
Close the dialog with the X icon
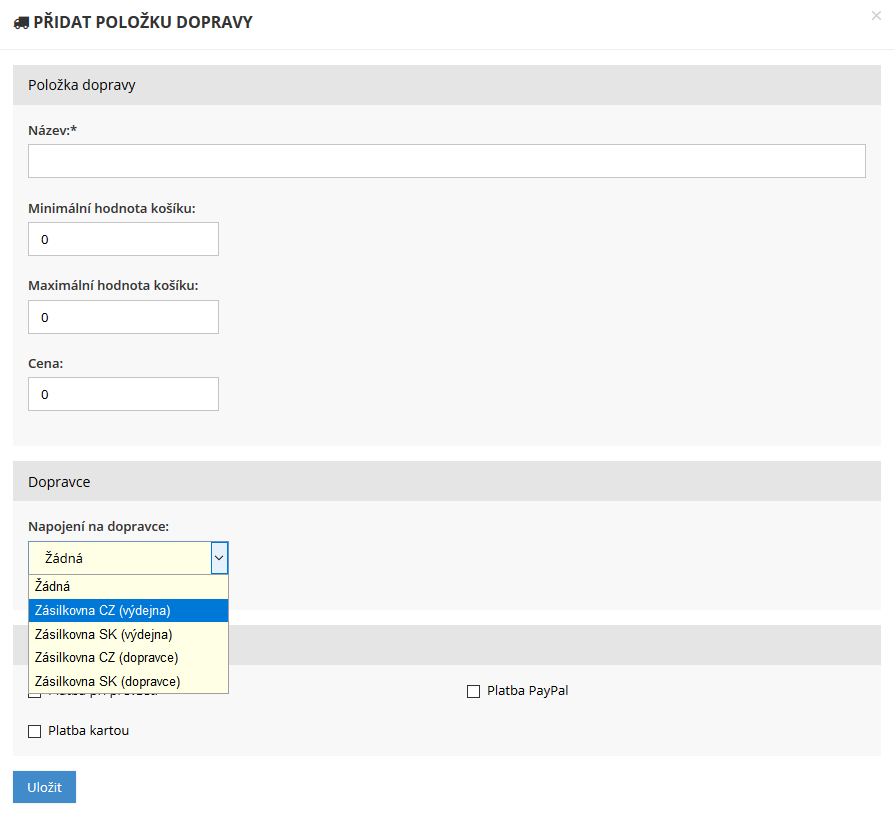[x=876, y=16]
